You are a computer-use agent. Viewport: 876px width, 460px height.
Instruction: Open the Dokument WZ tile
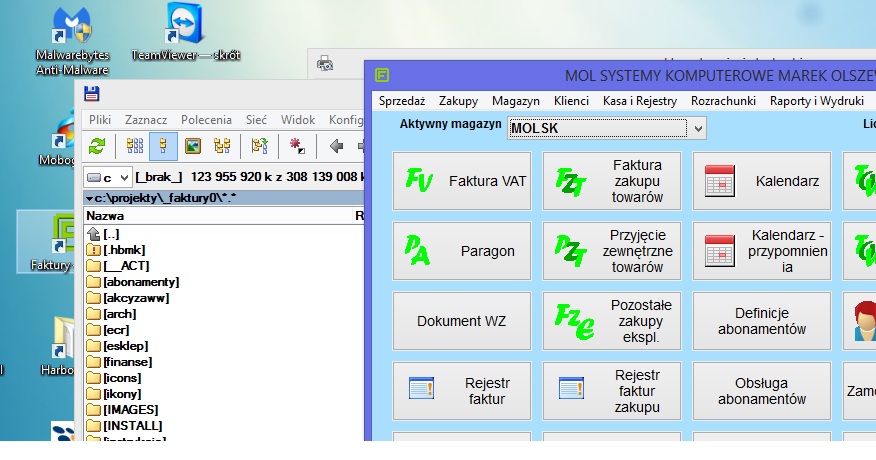(x=462, y=321)
